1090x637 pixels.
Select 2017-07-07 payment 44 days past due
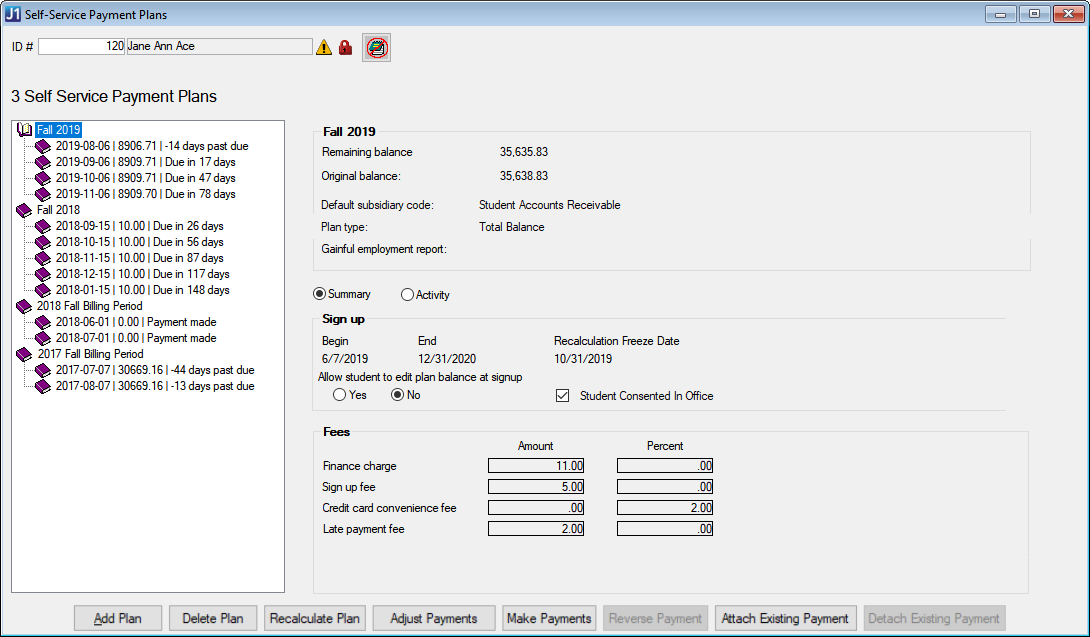point(154,370)
